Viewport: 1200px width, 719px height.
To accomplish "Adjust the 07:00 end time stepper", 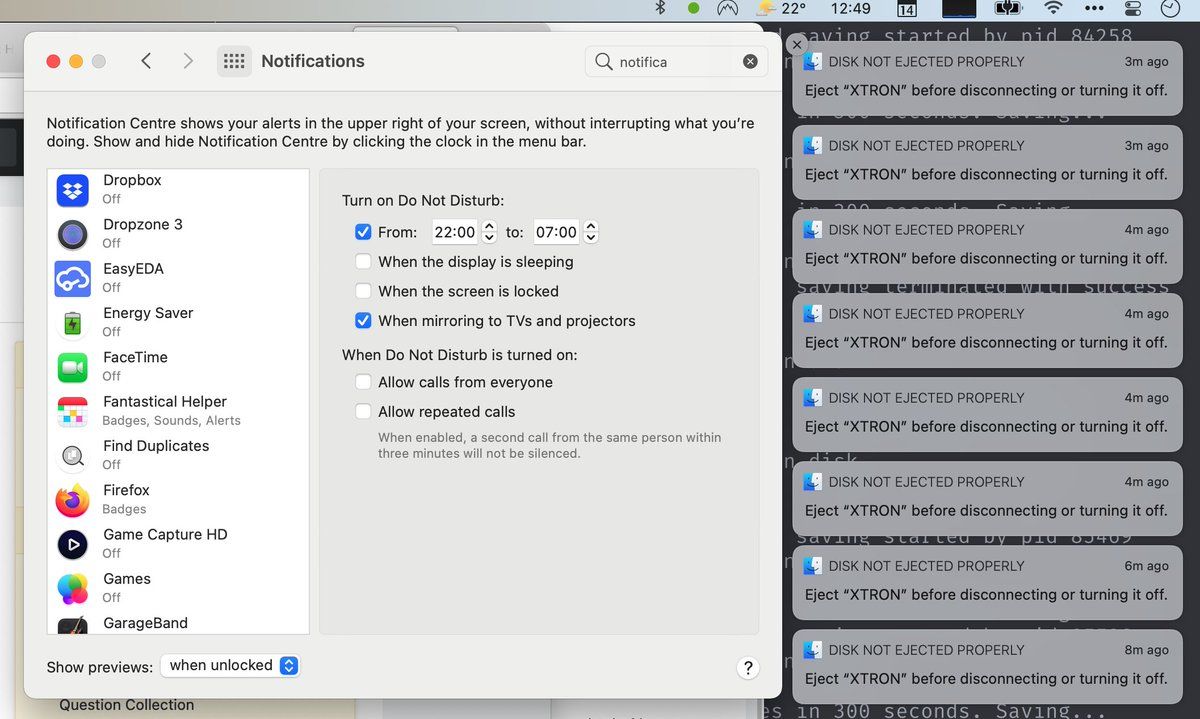I will click(591, 232).
